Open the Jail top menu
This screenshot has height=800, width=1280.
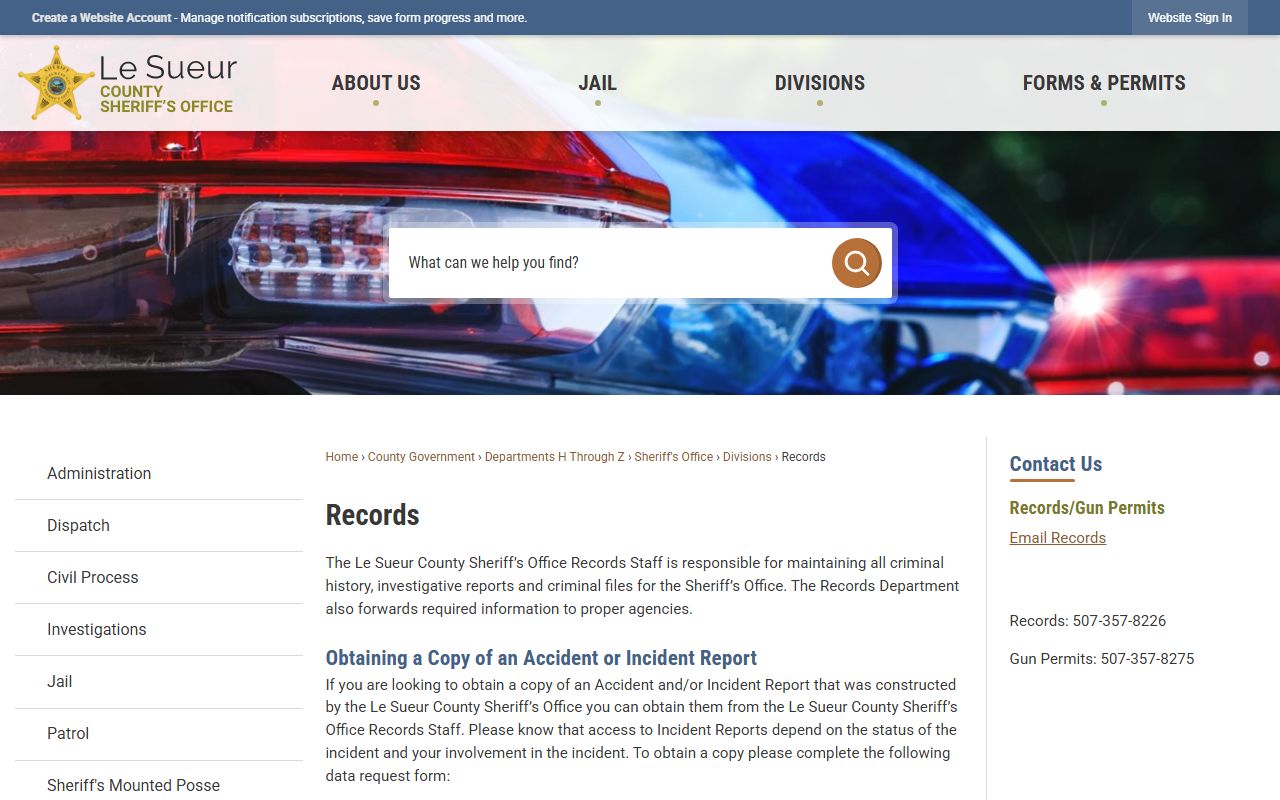pyautogui.click(x=597, y=83)
